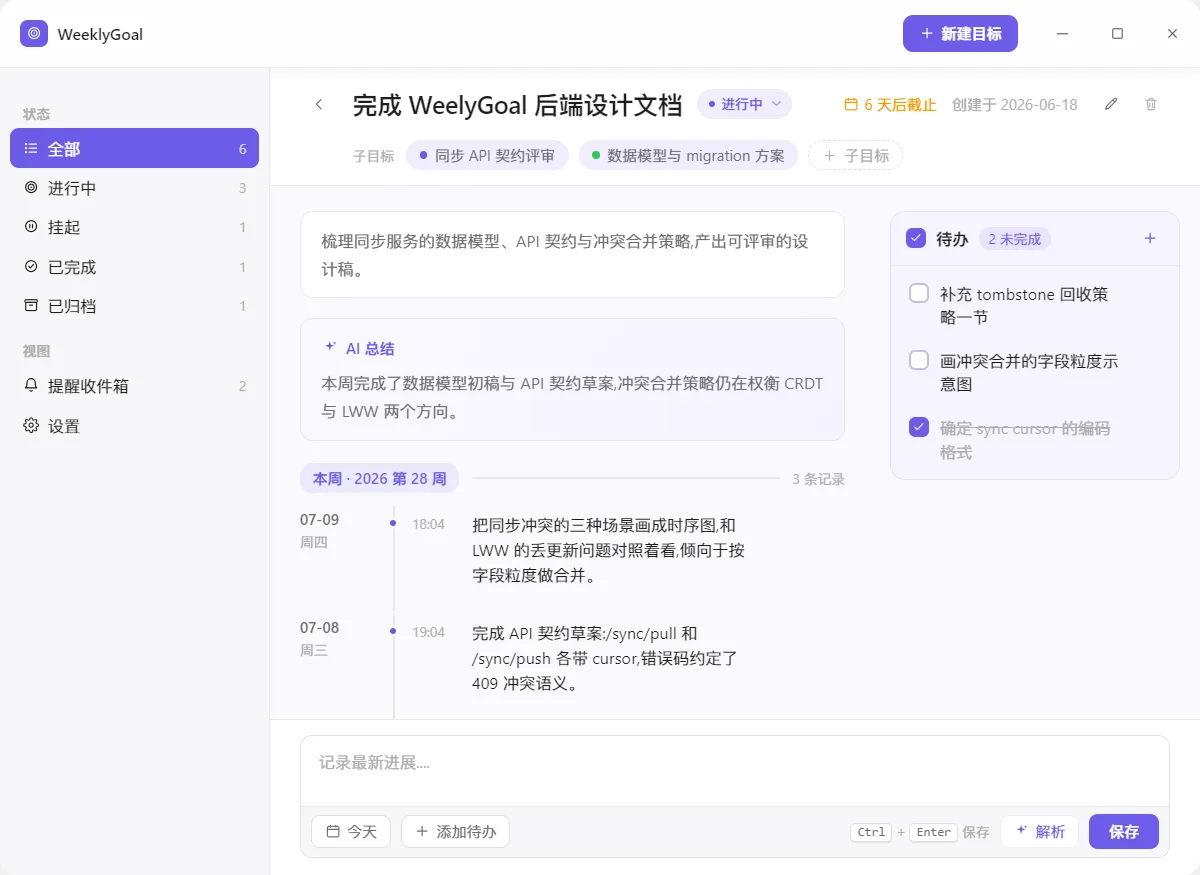Close the WeeklyGoal window

click(1172, 34)
